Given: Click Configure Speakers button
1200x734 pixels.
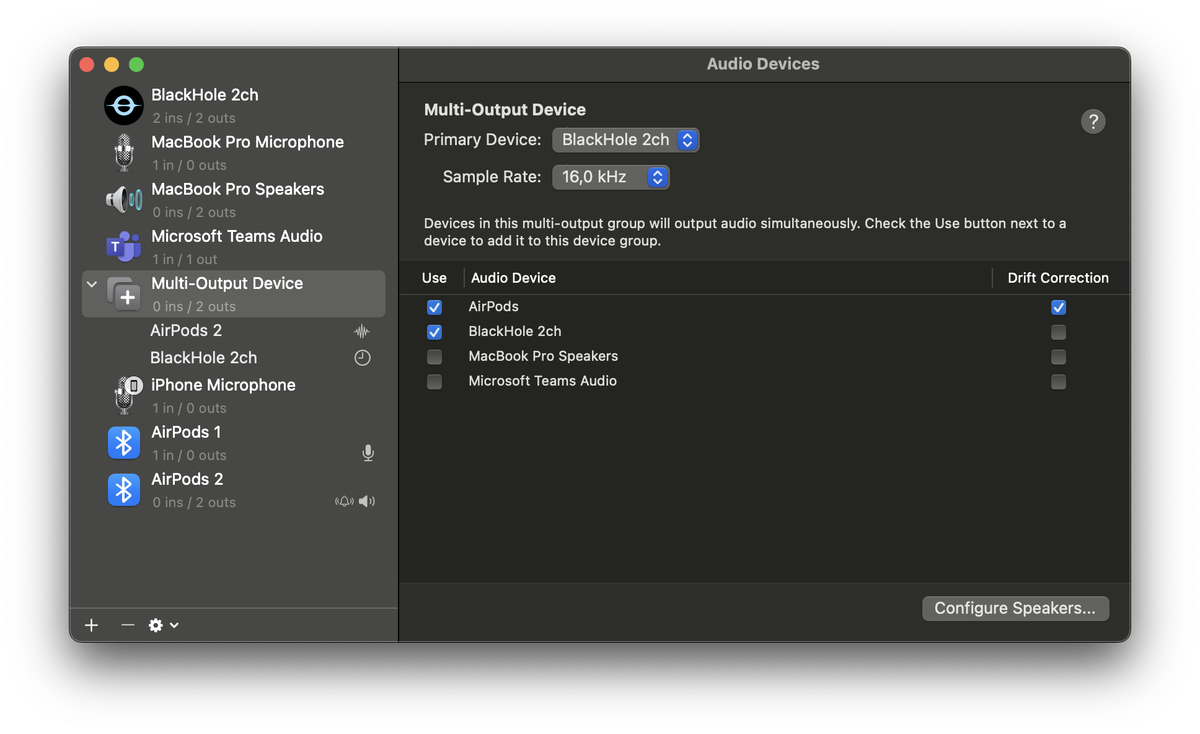Looking at the screenshot, I should [x=1015, y=608].
